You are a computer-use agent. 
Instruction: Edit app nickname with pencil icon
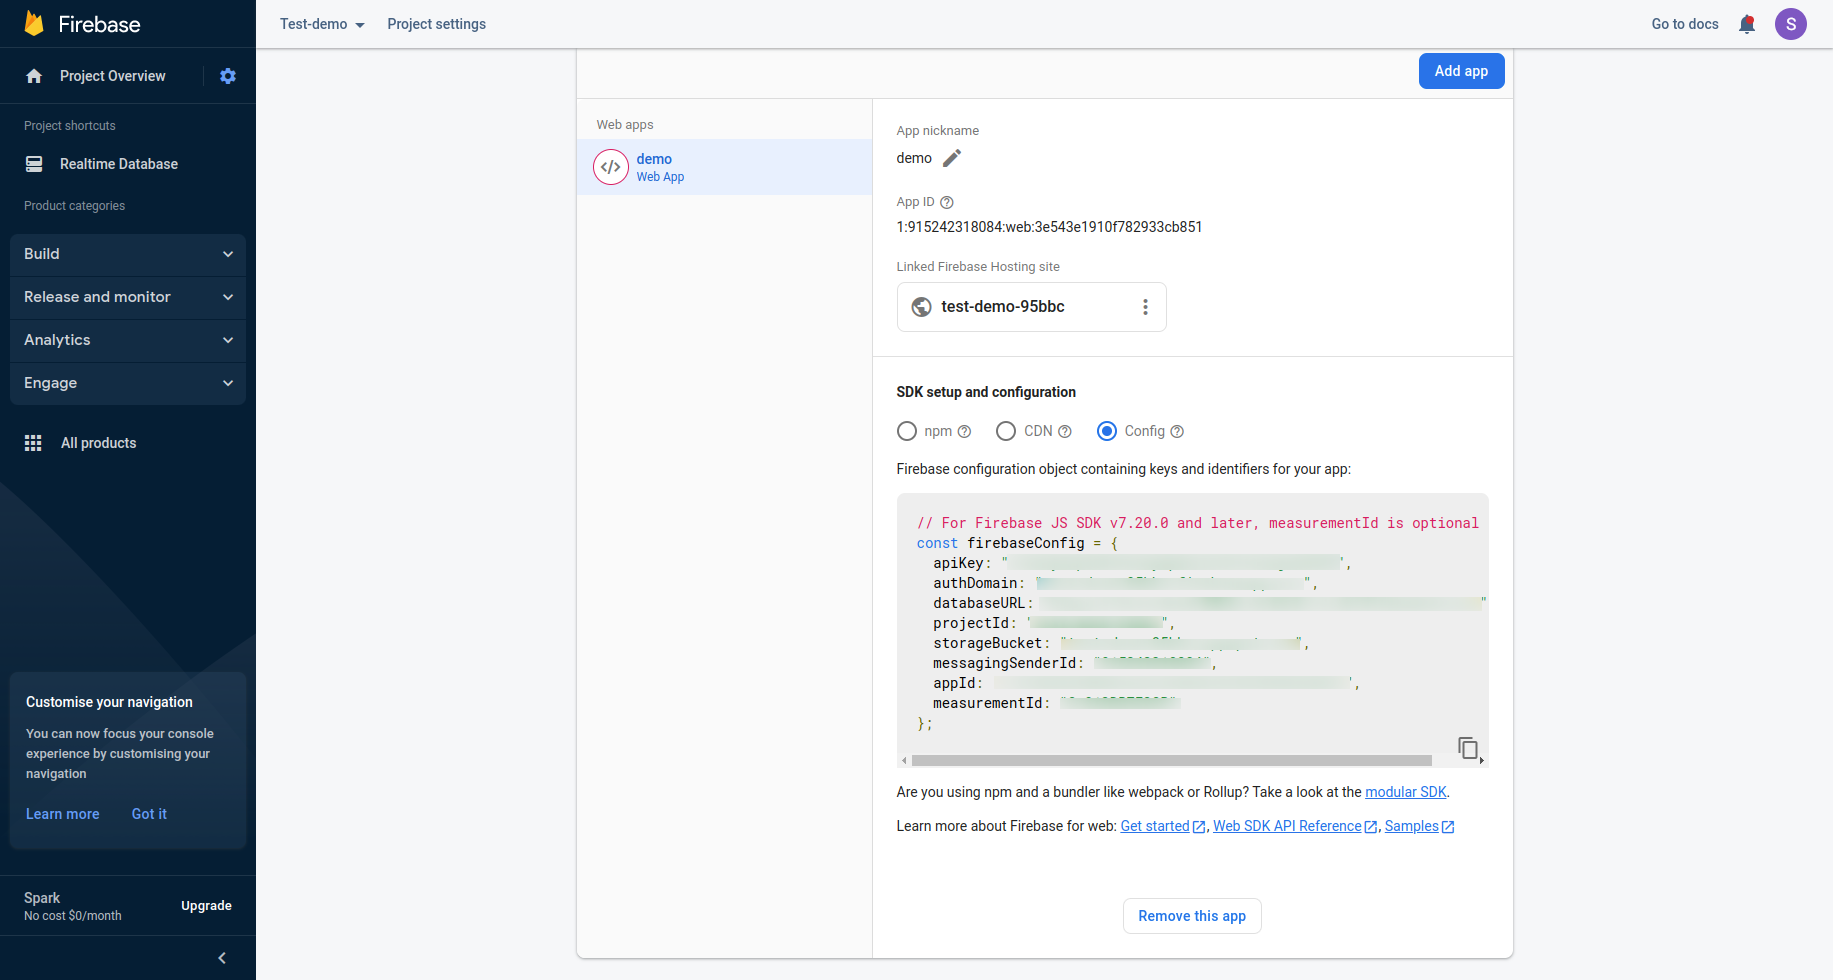pos(952,158)
